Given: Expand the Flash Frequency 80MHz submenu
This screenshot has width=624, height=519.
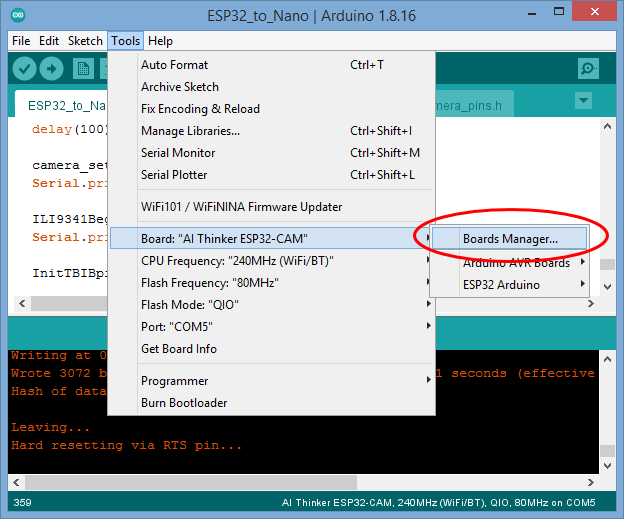Looking at the screenshot, I should [271, 283].
